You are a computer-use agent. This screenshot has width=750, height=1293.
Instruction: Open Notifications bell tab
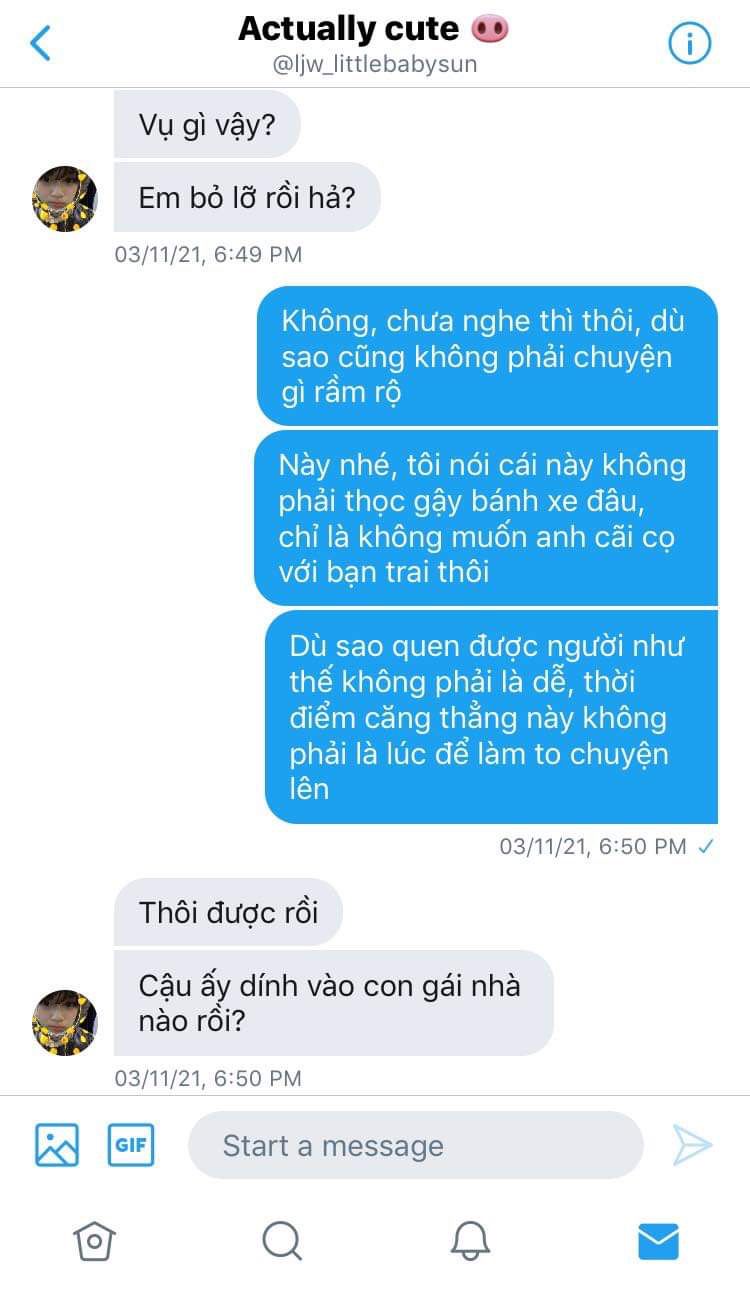pos(470,1241)
